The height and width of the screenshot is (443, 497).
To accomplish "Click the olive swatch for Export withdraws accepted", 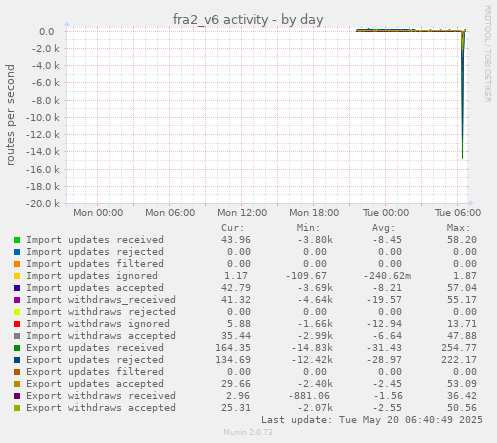I will pyautogui.click(x=17, y=408).
